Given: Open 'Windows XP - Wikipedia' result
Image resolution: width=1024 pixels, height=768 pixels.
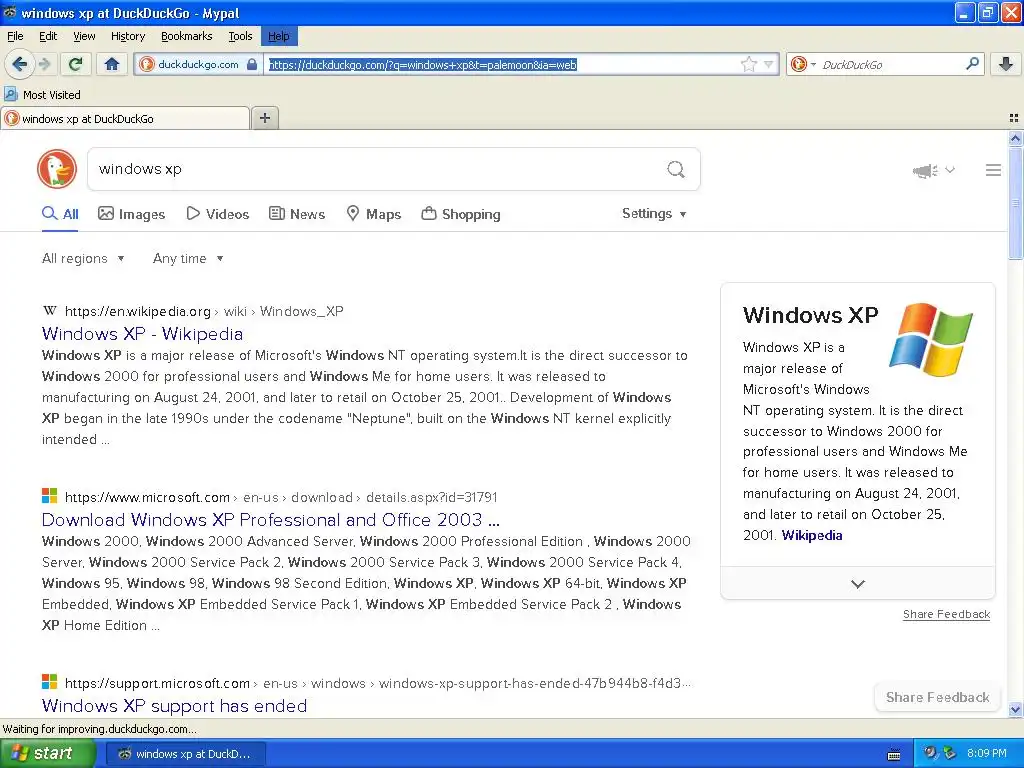Looking at the screenshot, I should coord(142,334).
